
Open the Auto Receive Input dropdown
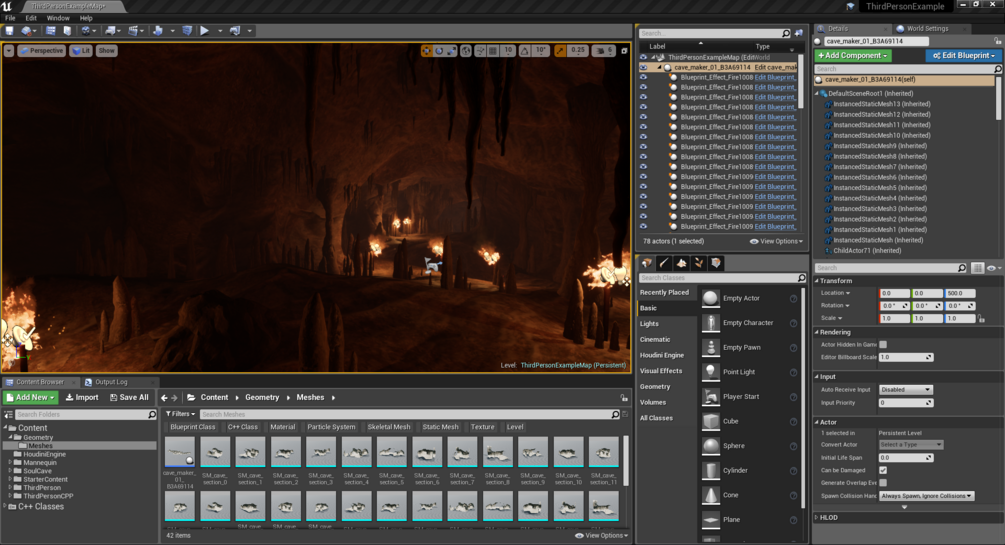point(905,390)
